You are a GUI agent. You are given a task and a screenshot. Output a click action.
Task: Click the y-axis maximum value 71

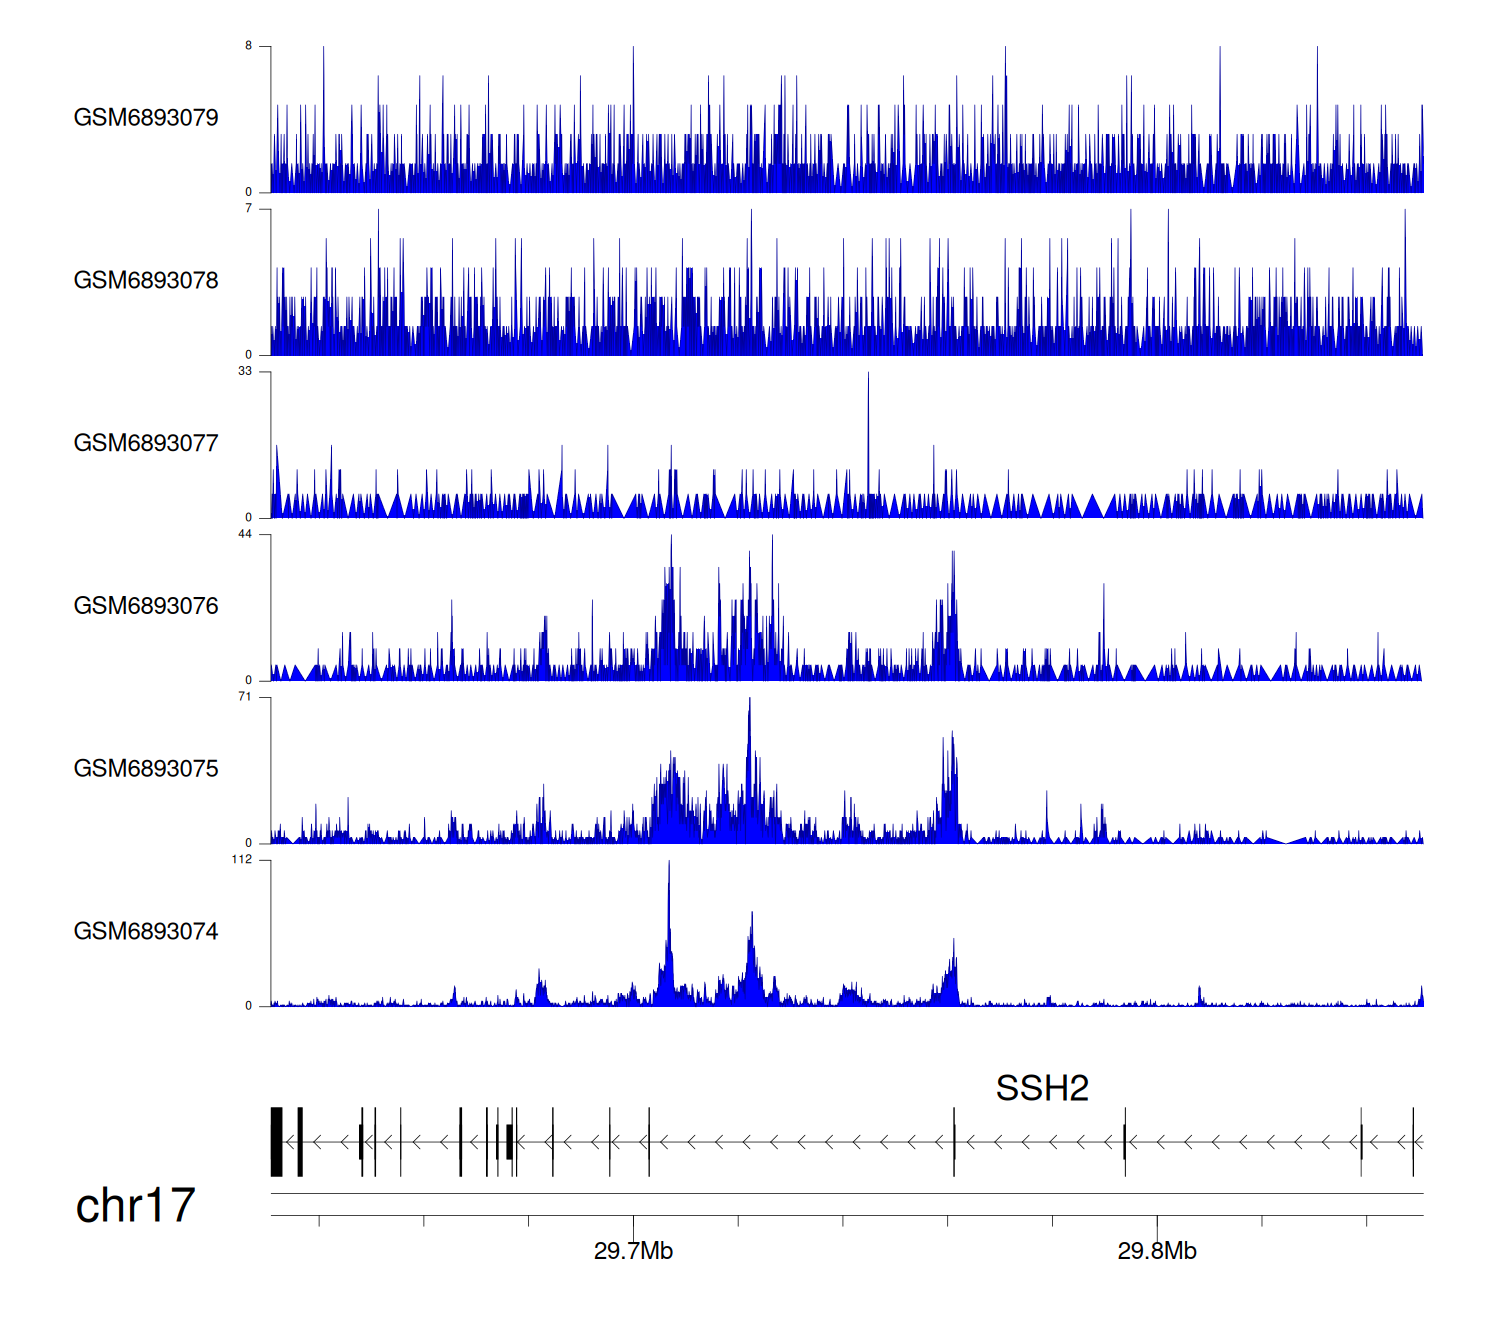point(245,697)
